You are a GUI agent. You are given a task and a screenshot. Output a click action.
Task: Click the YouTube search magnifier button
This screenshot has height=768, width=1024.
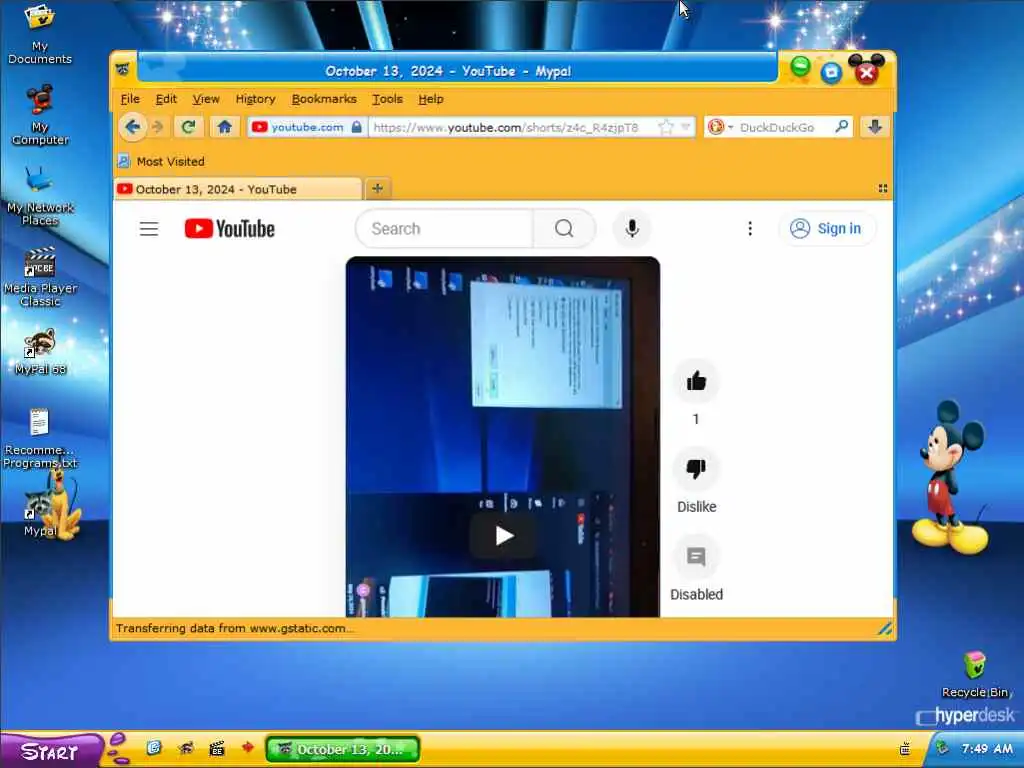point(564,229)
